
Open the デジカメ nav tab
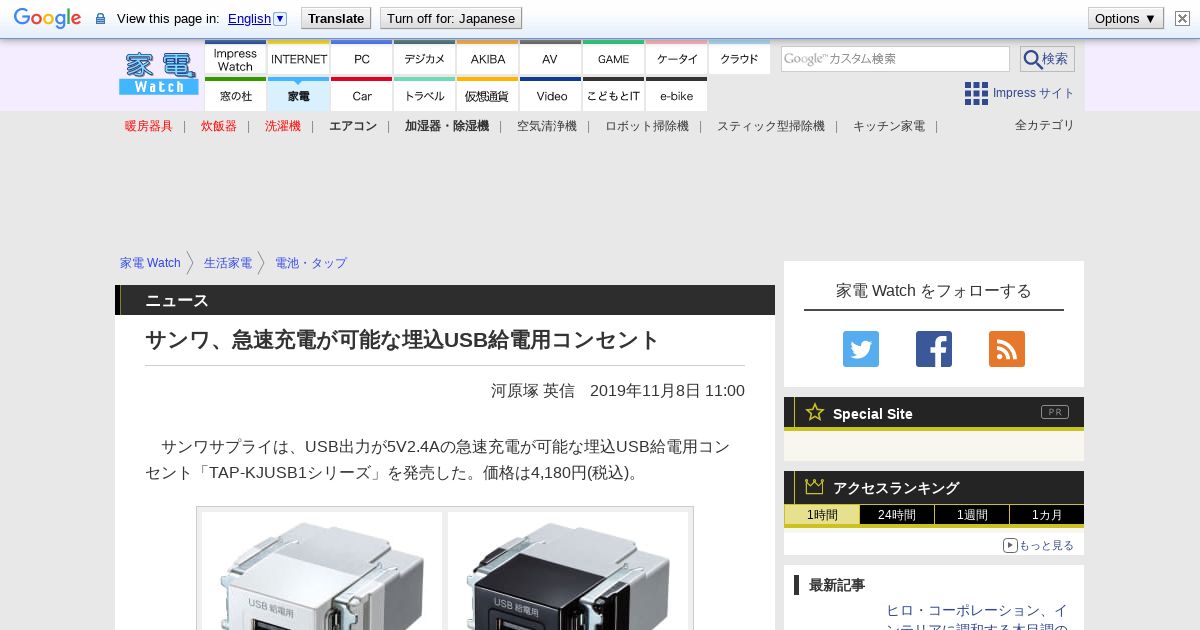(425, 59)
